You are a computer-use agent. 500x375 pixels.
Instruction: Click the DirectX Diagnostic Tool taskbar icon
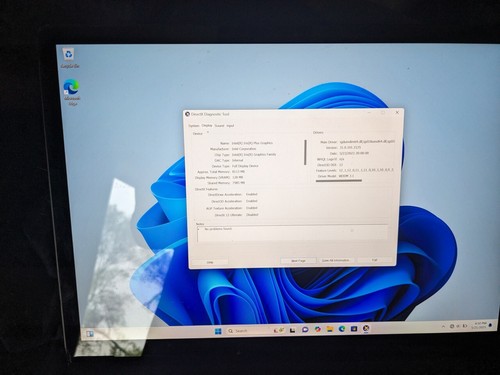click(366, 328)
